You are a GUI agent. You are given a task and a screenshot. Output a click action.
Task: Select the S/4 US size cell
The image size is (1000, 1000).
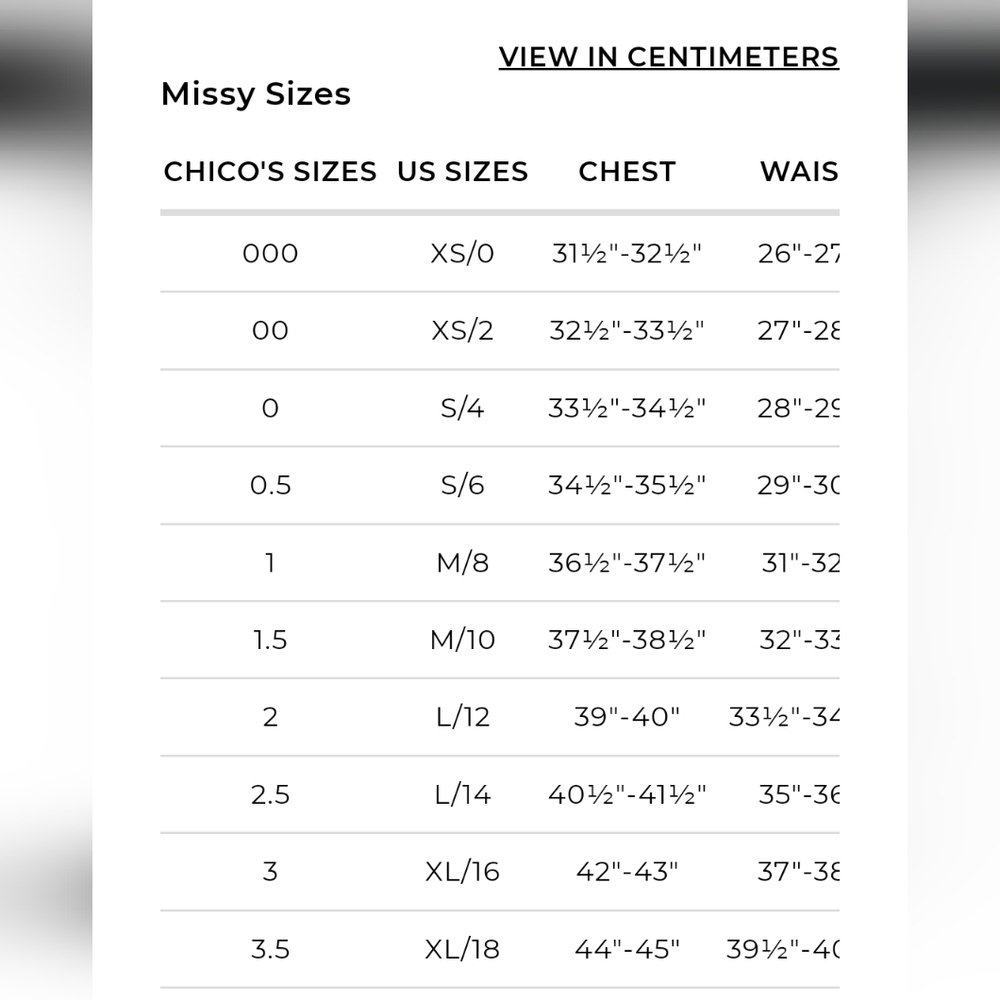click(462, 408)
